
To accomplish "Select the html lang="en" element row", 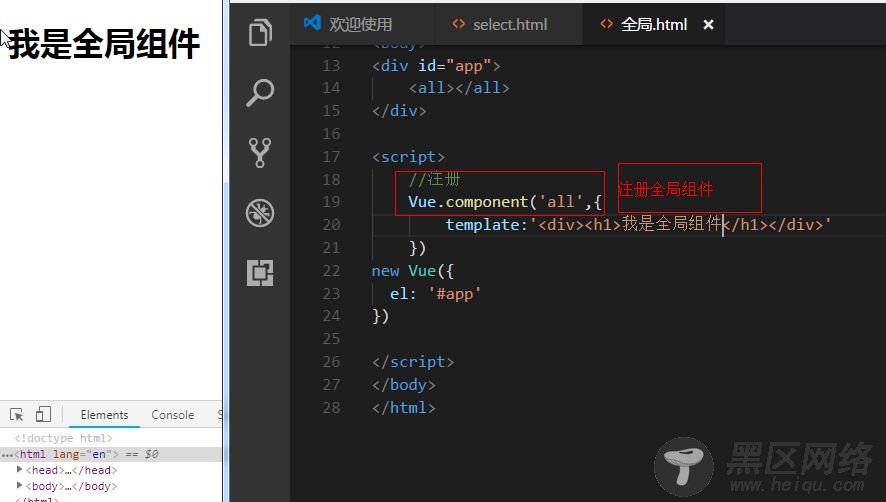I will 111,454.
